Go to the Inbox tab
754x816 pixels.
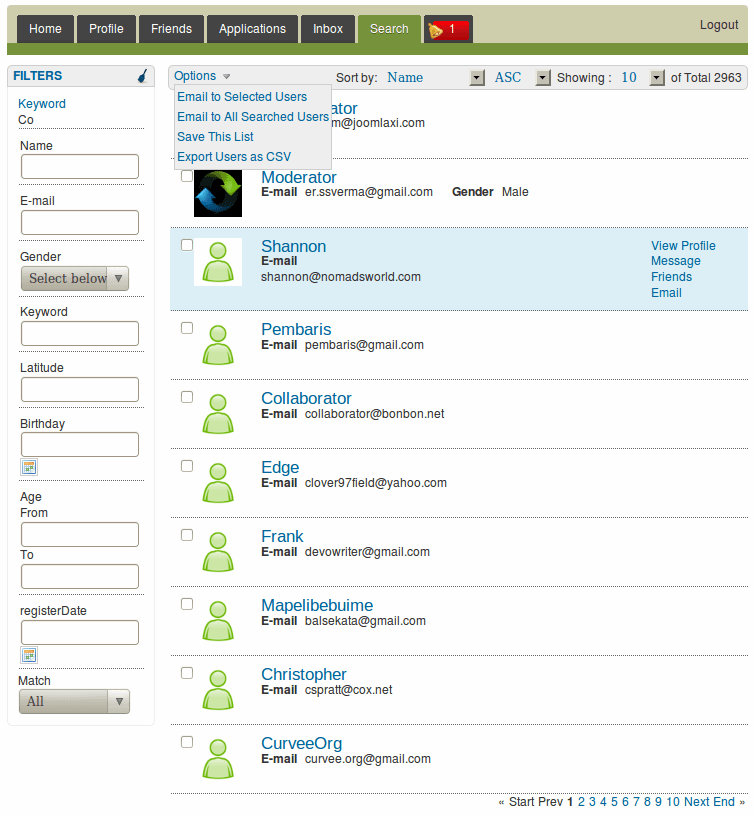coord(328,29)
